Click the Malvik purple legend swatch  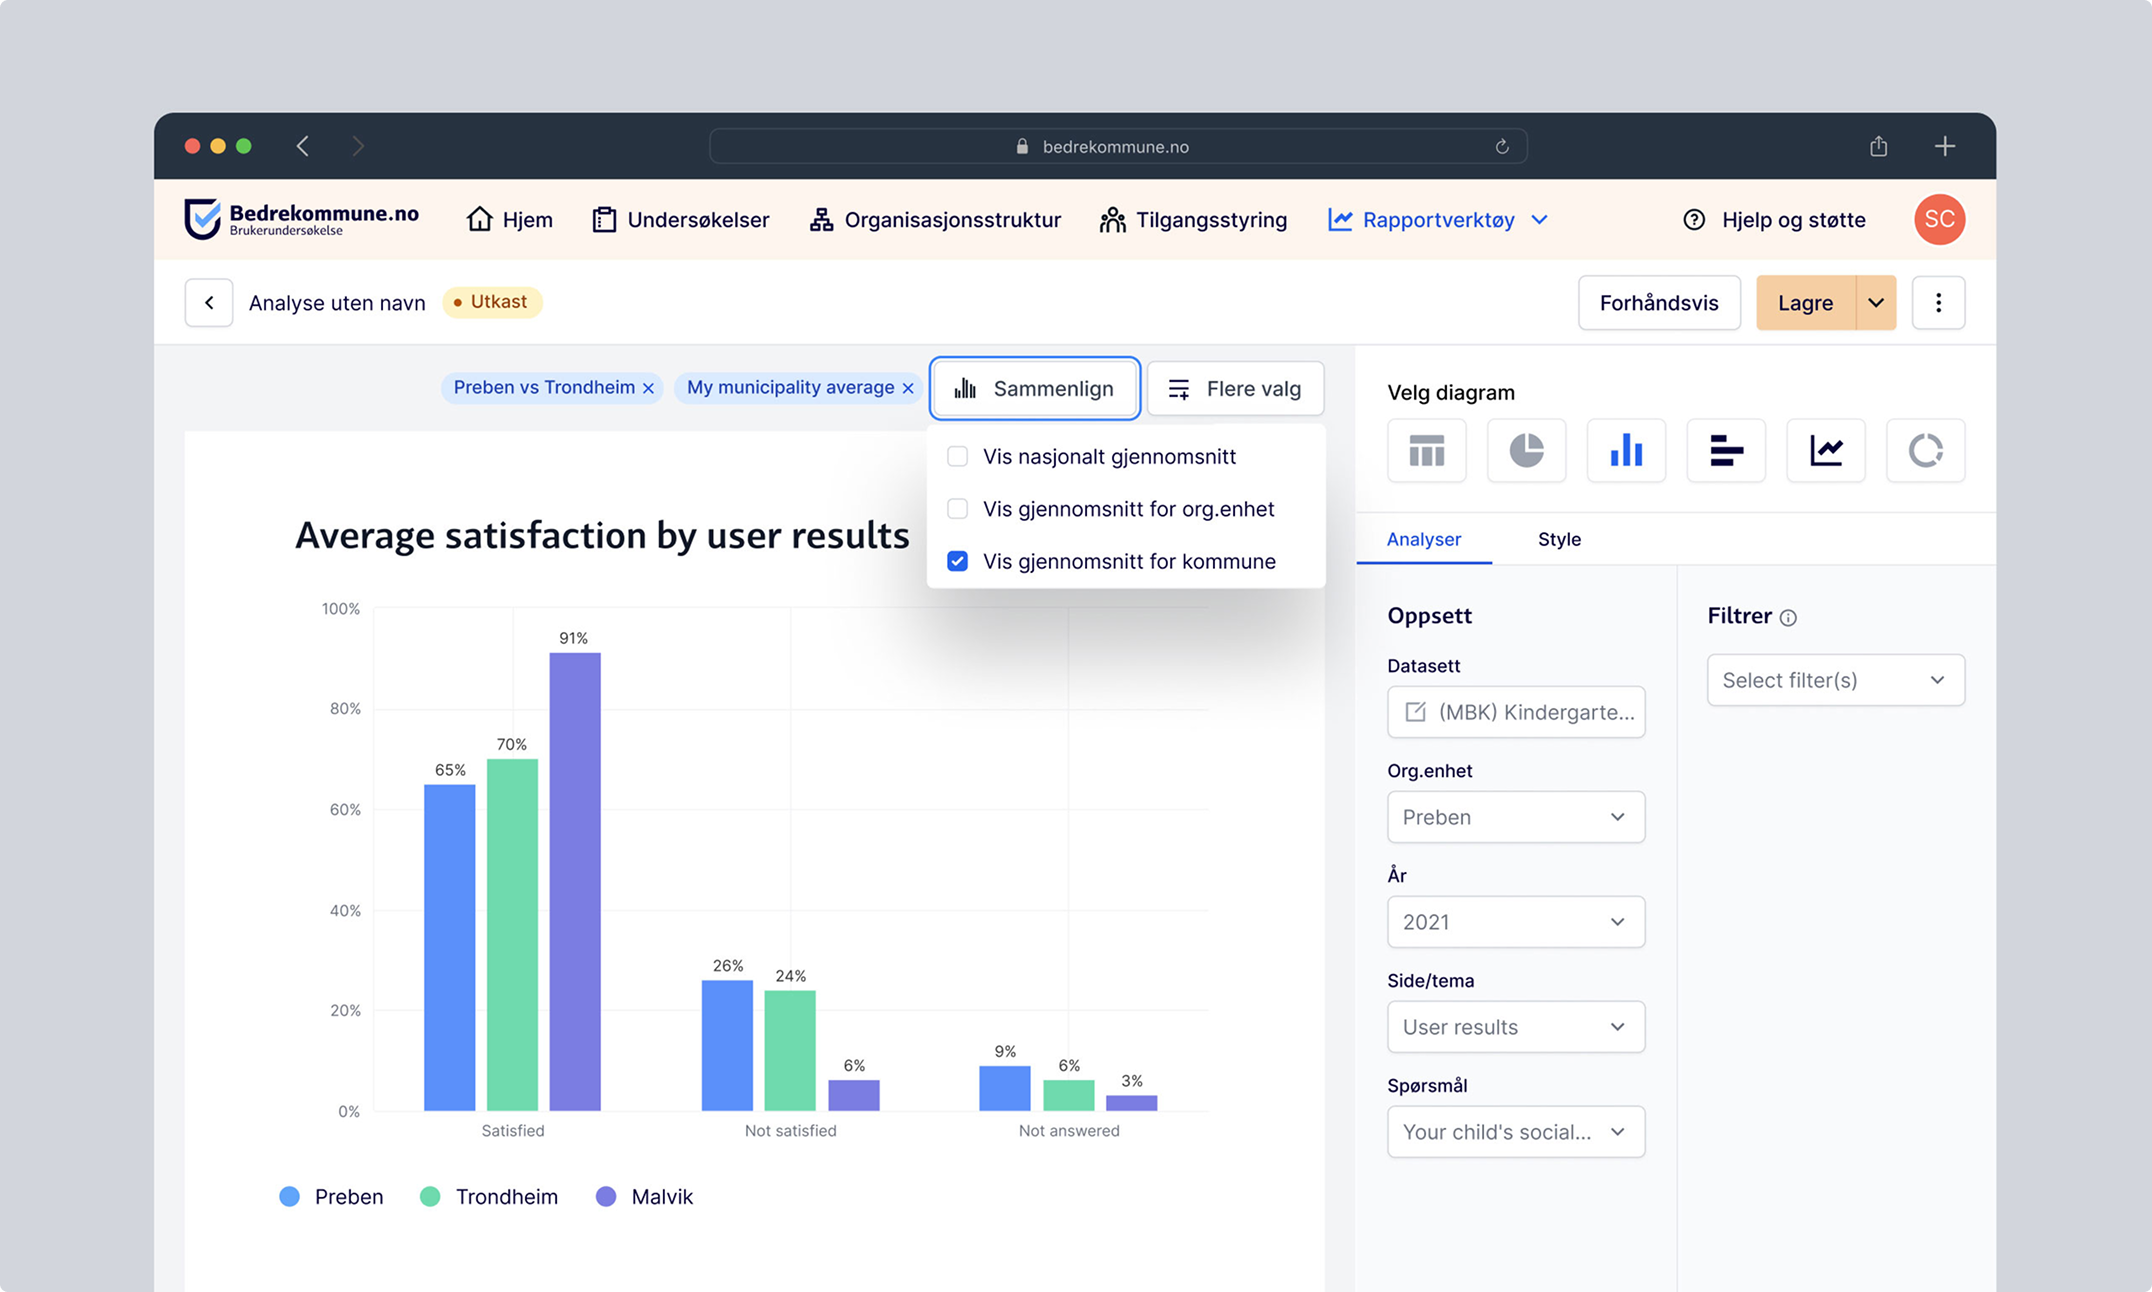[x=606, y=1197]
